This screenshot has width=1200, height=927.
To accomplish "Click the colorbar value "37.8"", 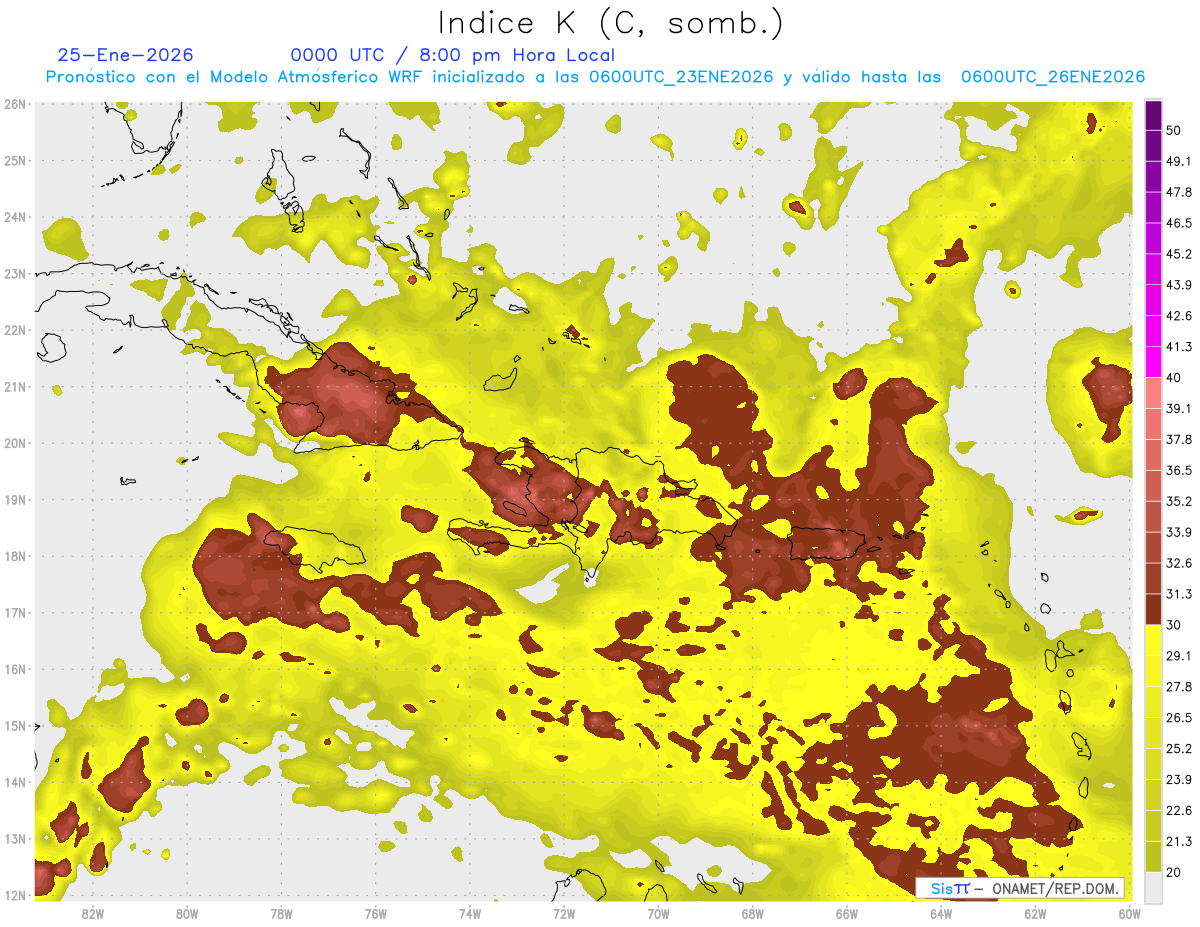I will point(1178,439).
